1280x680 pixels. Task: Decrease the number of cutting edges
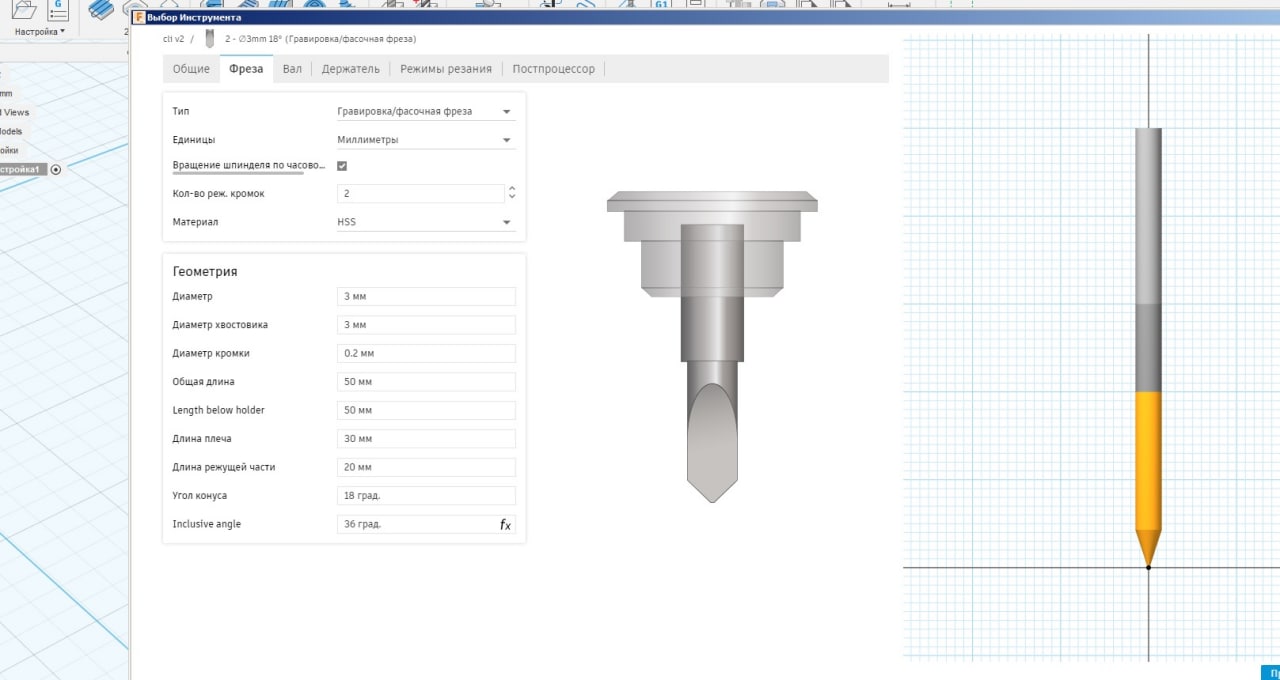point(512,198)
